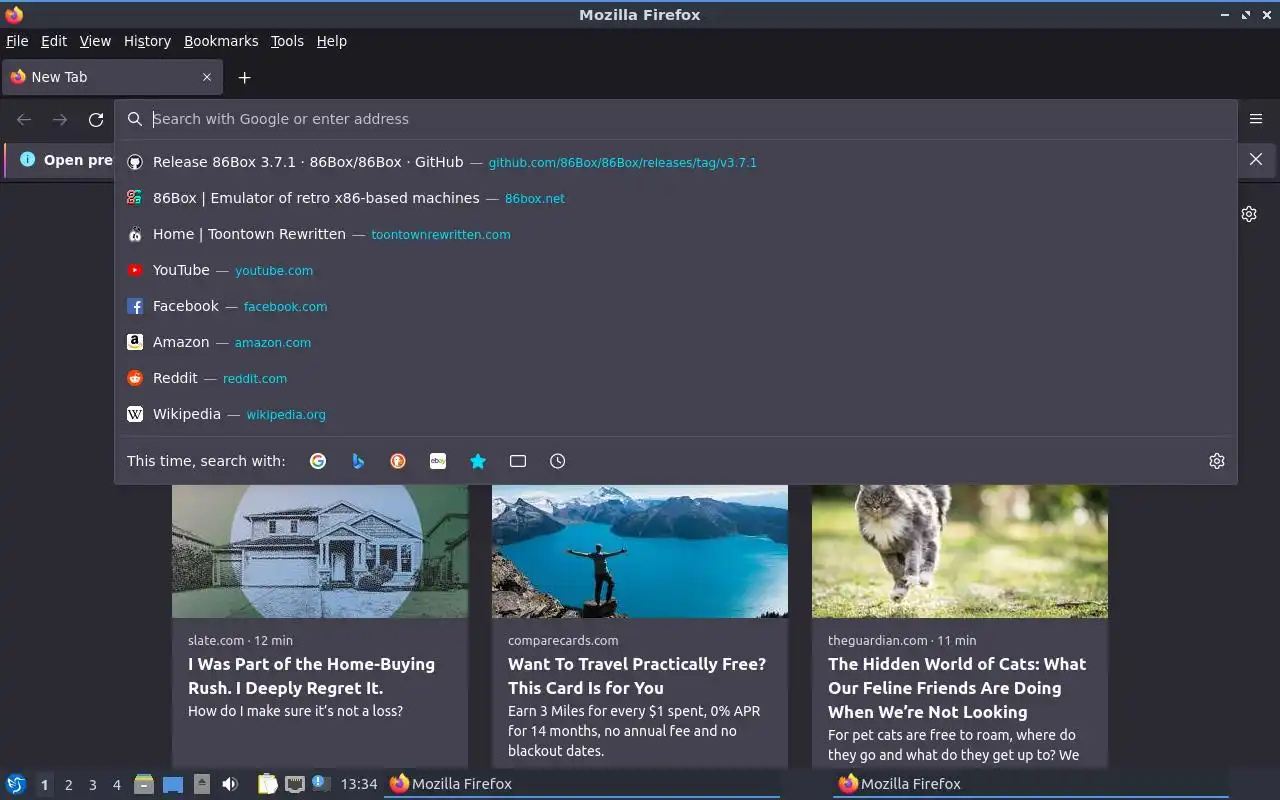Screen dimensions: 1280x800
Task: Open search settings gear in dropdown
Action: (x=1217, y=461)
